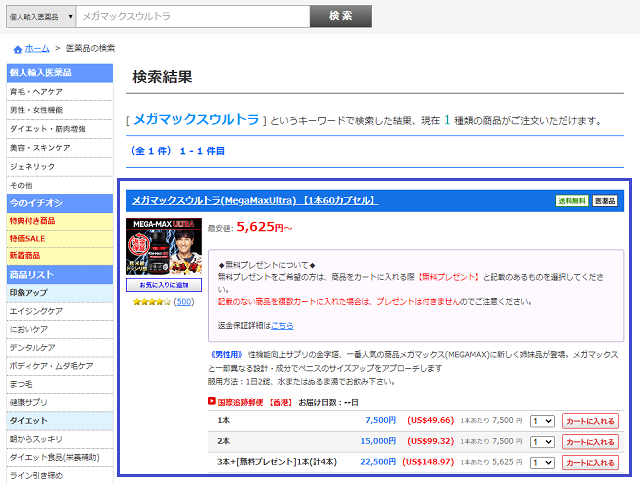Click the (全 1 件) 1 - 1 件目 text

pyautogui.click(x=177, y=151)
